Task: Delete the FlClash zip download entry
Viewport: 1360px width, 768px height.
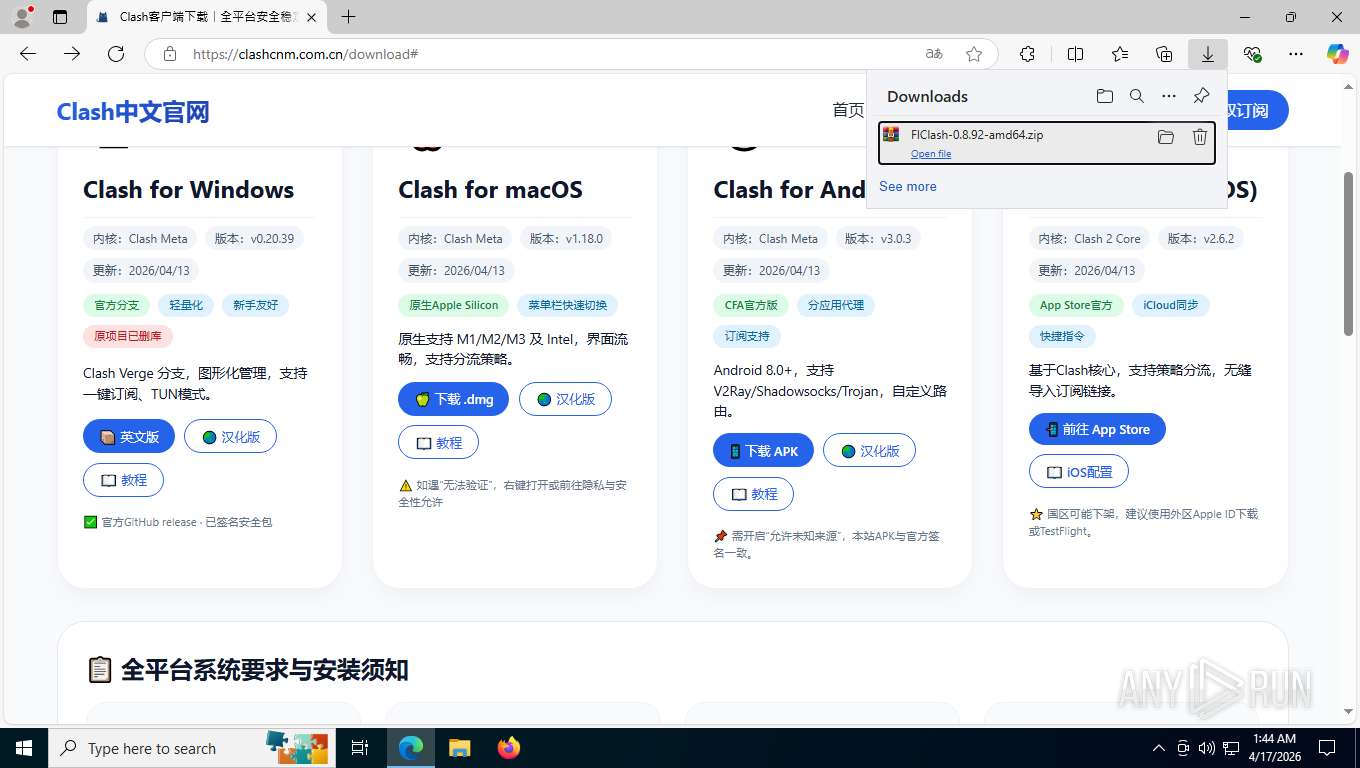Action: pos(1199,137)
